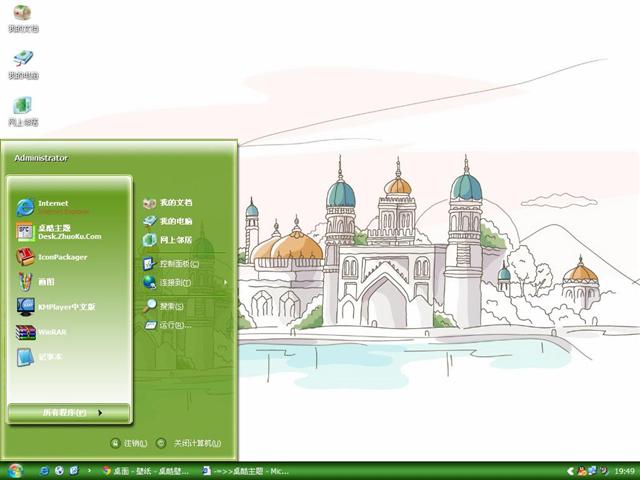Open the 我的电脑 desktop icon

tap(23, 64)
